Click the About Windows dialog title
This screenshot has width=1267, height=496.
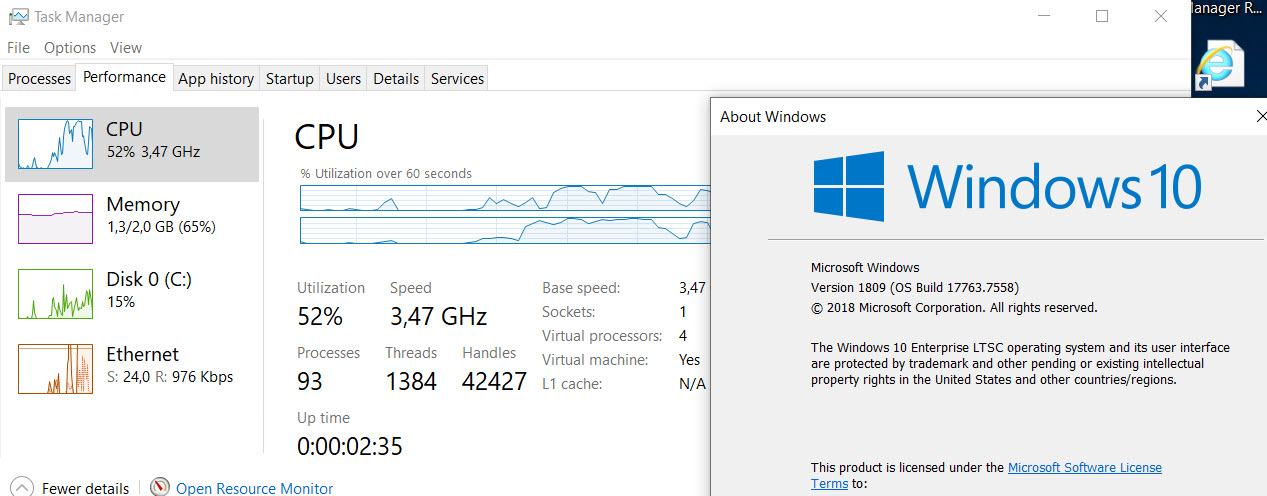(773, 117)
